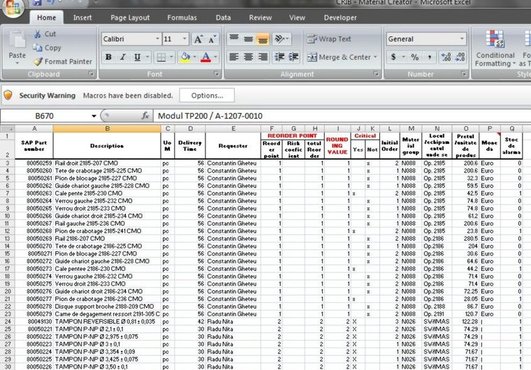The height and width of the screenshot is (370, 531).
Task: Toggle Underline formatting
Action: (x=137, y=57)
